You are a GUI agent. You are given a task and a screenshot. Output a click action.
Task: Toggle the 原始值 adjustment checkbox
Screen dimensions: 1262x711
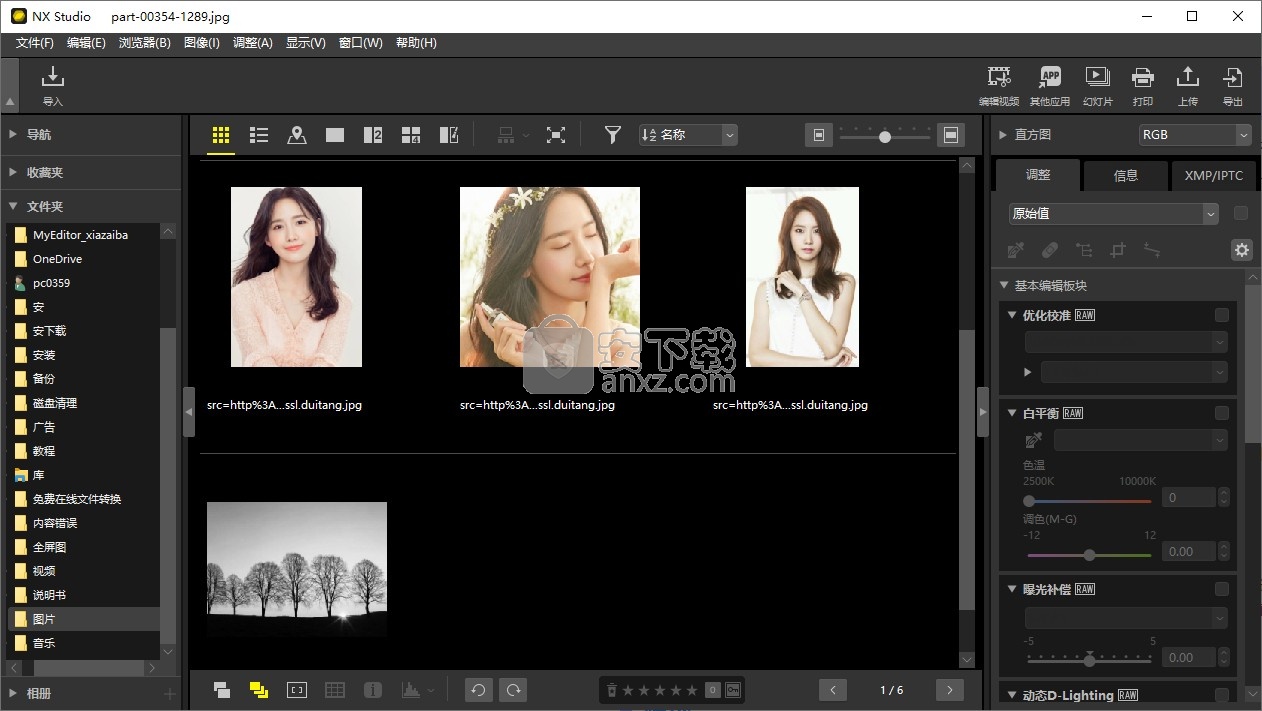pos(1241,213)
